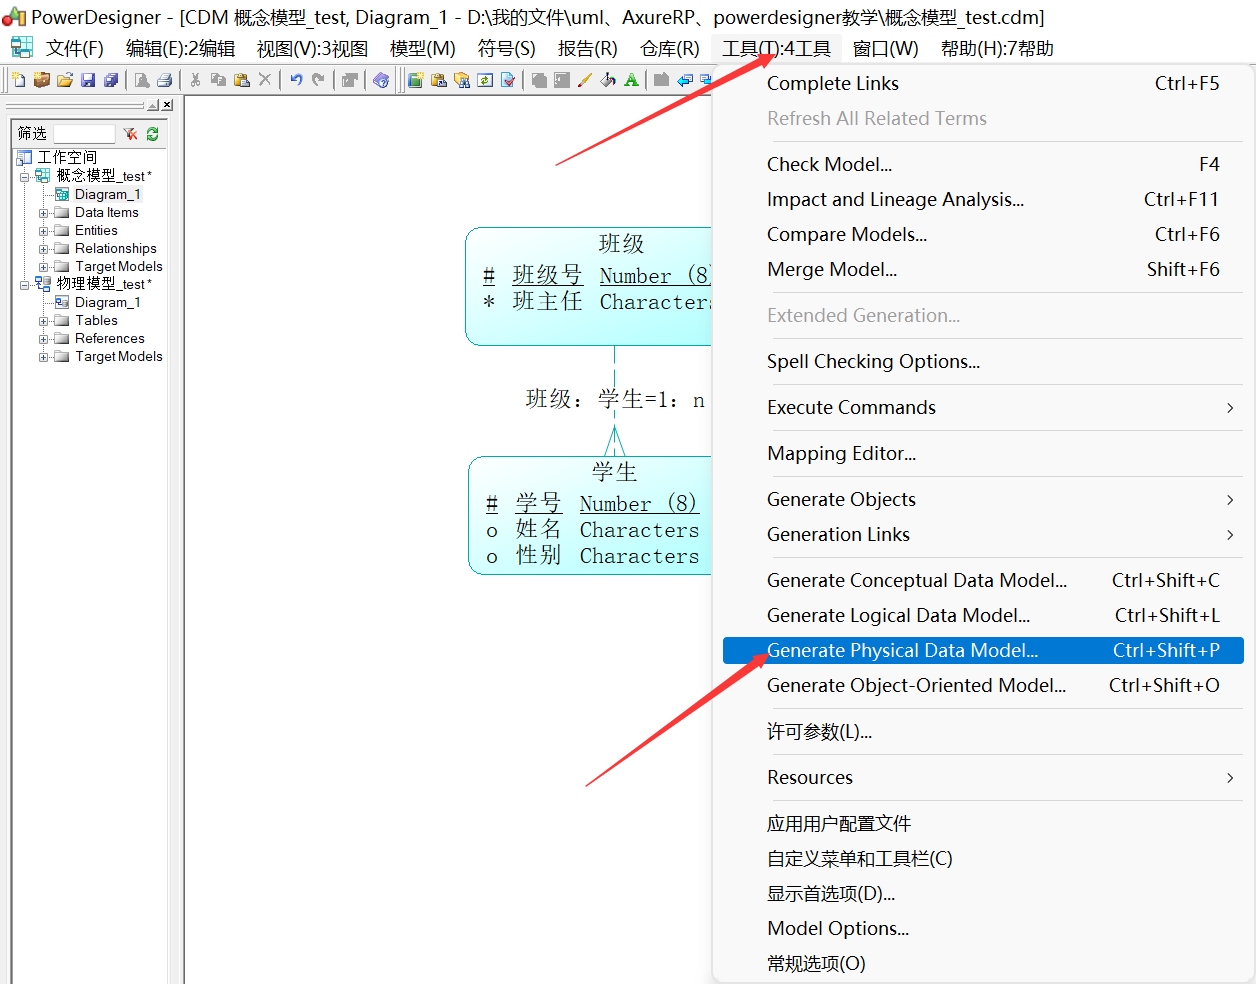Select Generate Physical Data Model in the menu
1256x984 pixels.
[900, 650]
